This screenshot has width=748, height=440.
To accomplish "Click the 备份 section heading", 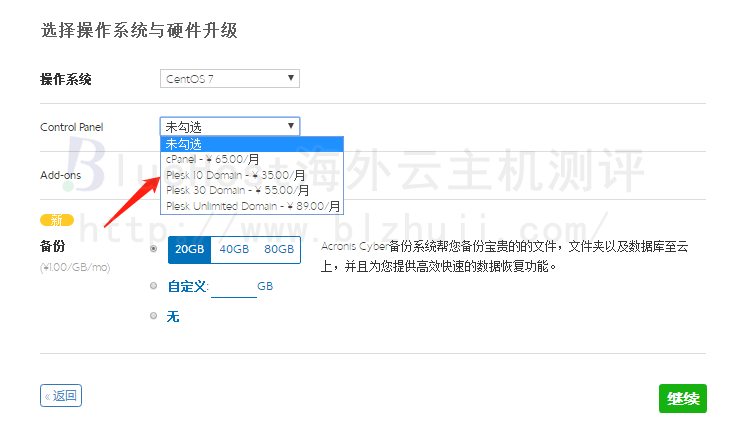I will (52, 246).
